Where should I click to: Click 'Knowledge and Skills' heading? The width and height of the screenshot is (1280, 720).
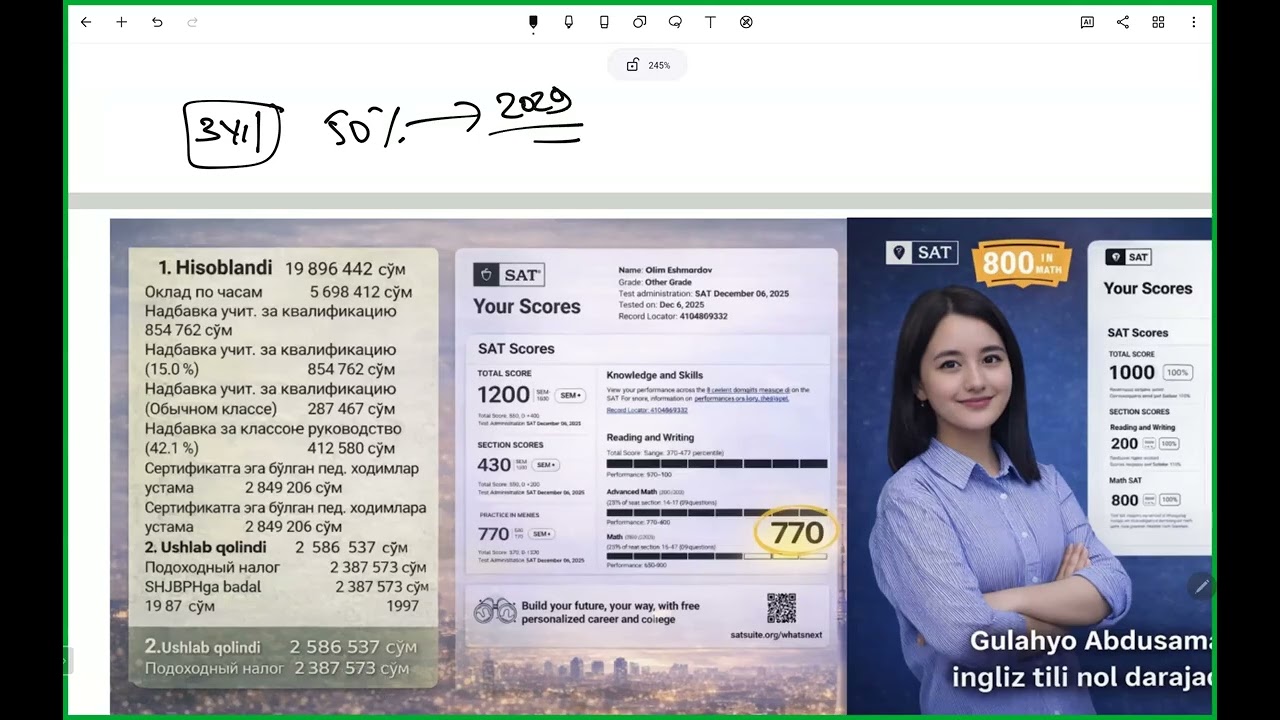click(x=654, y=375)
